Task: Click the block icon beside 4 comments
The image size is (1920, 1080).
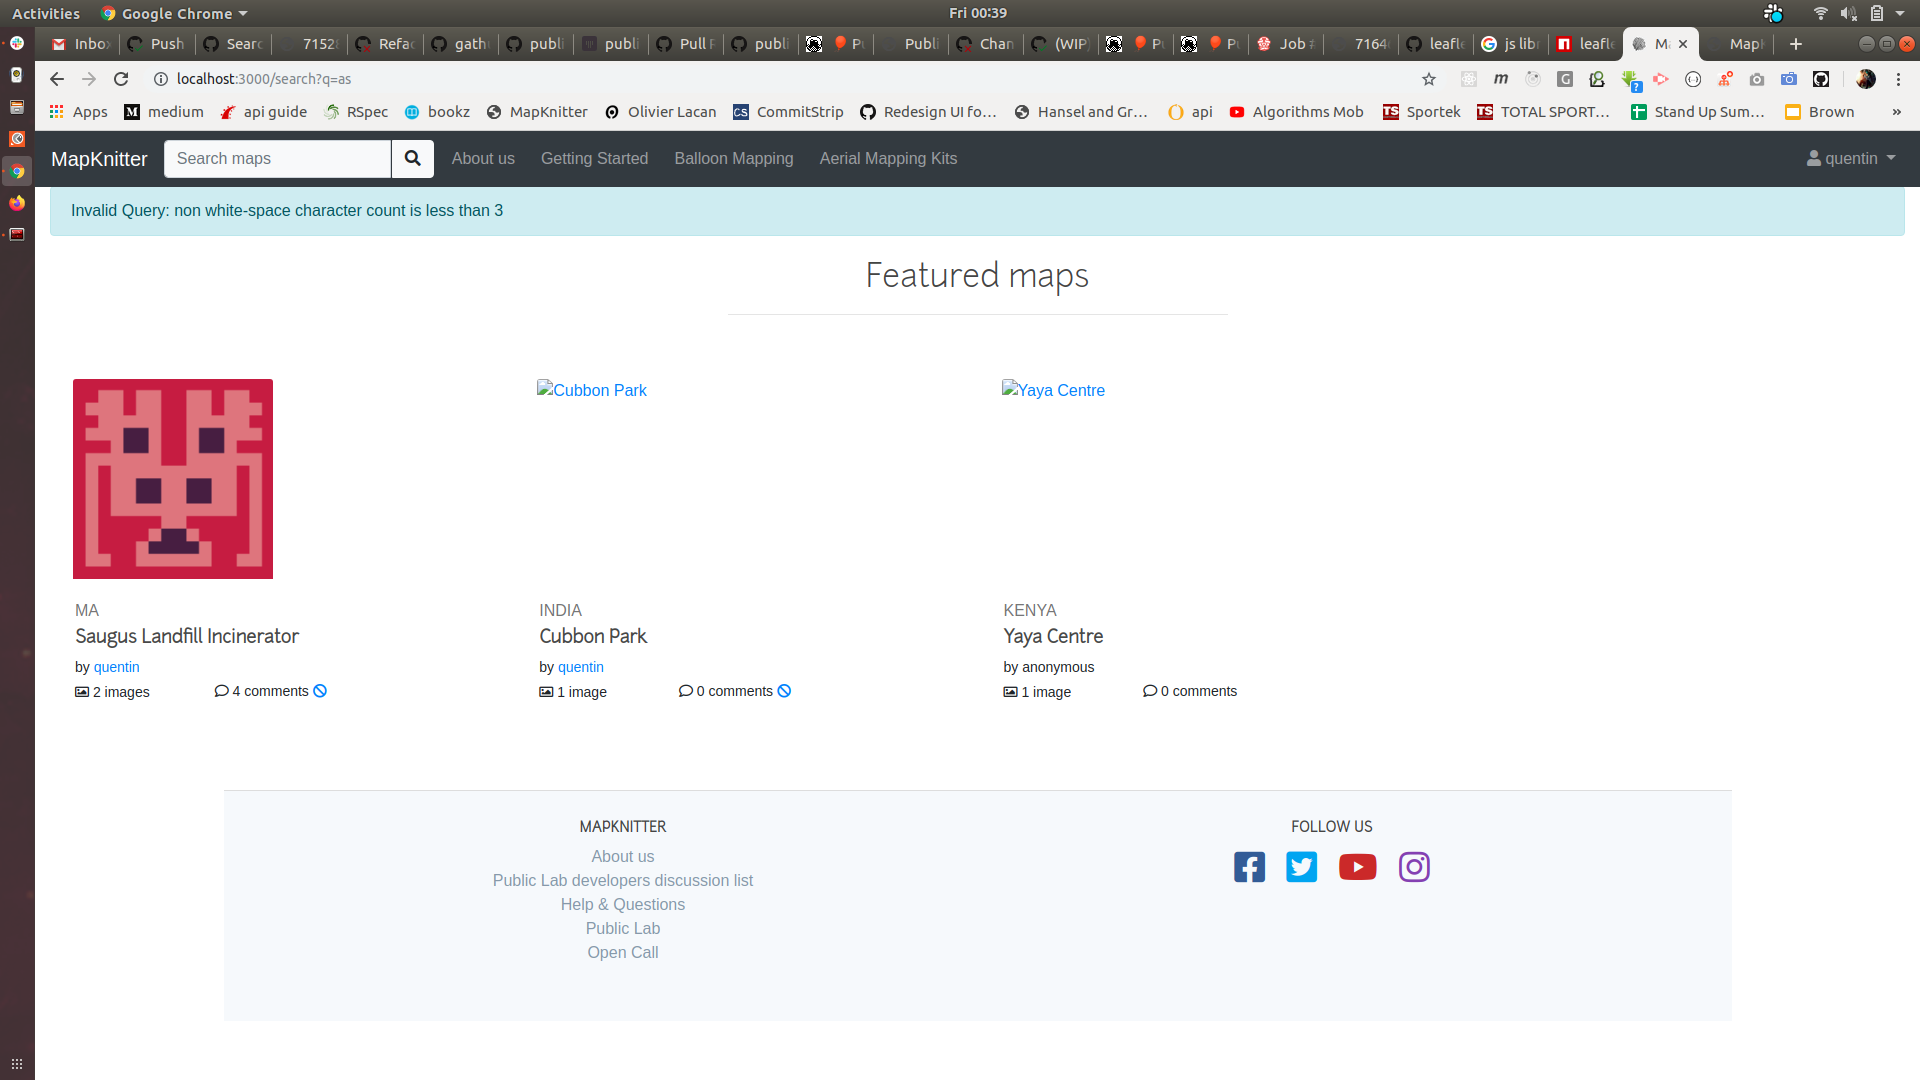Action: click(320, 691)
